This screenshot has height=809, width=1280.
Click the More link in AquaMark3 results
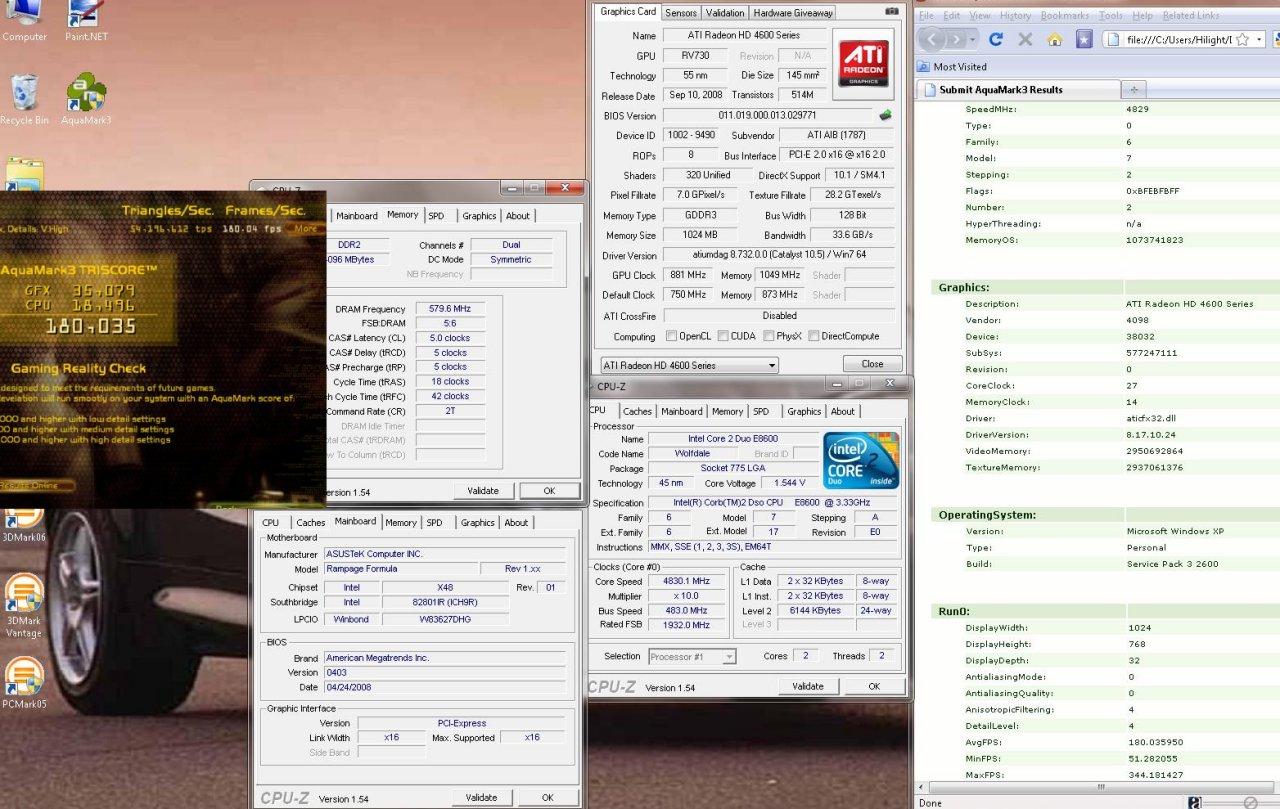pos(305,229)
